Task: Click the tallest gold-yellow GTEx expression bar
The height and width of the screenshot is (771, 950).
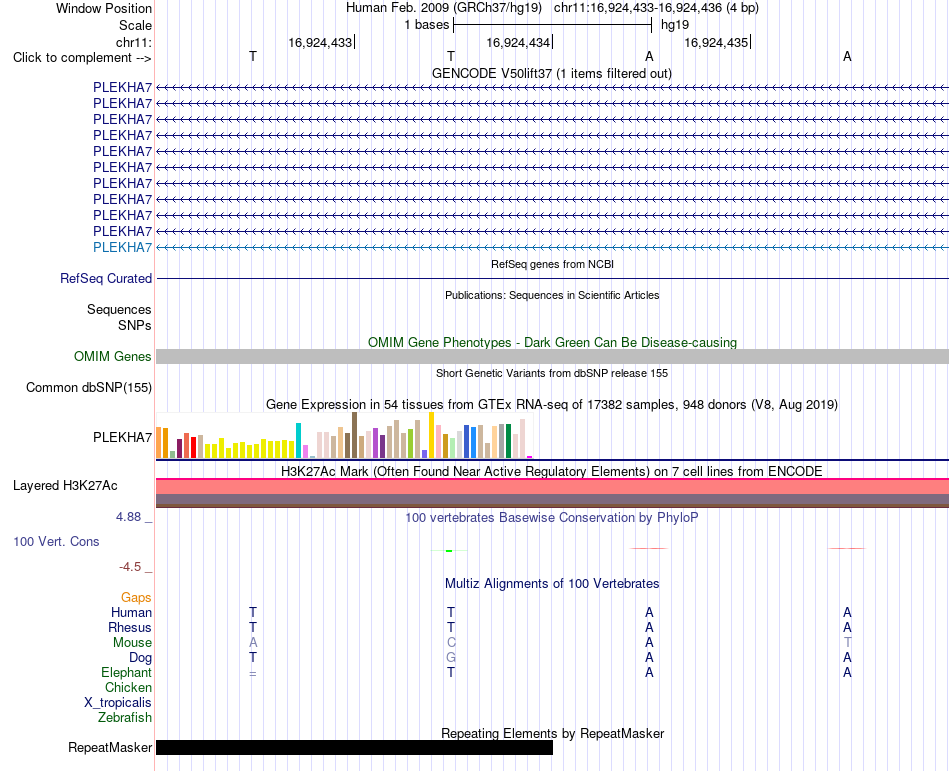Action: (x=431, y=435)
